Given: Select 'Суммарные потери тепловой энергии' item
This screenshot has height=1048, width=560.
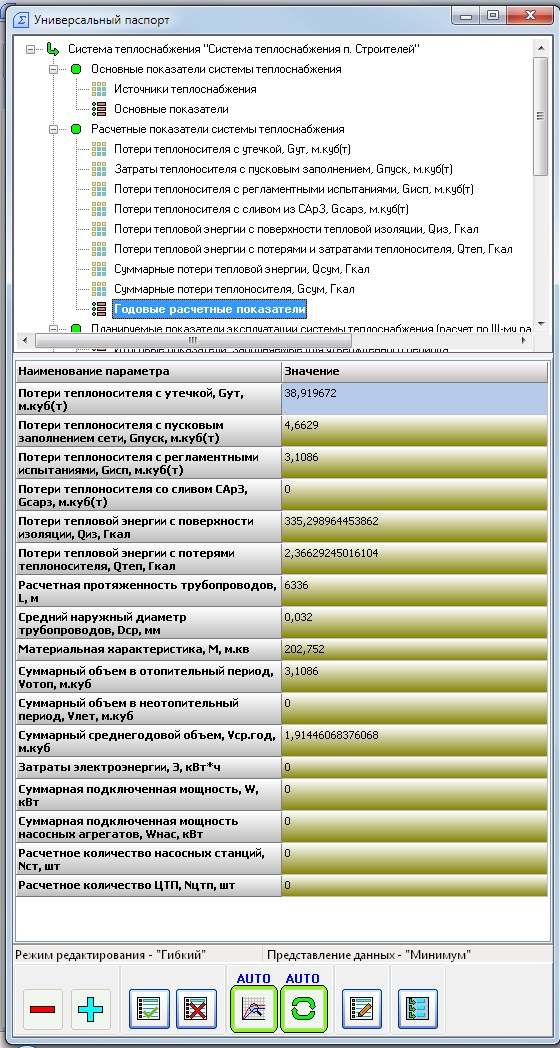Looking at the screenshot, I should pos(241,269).
